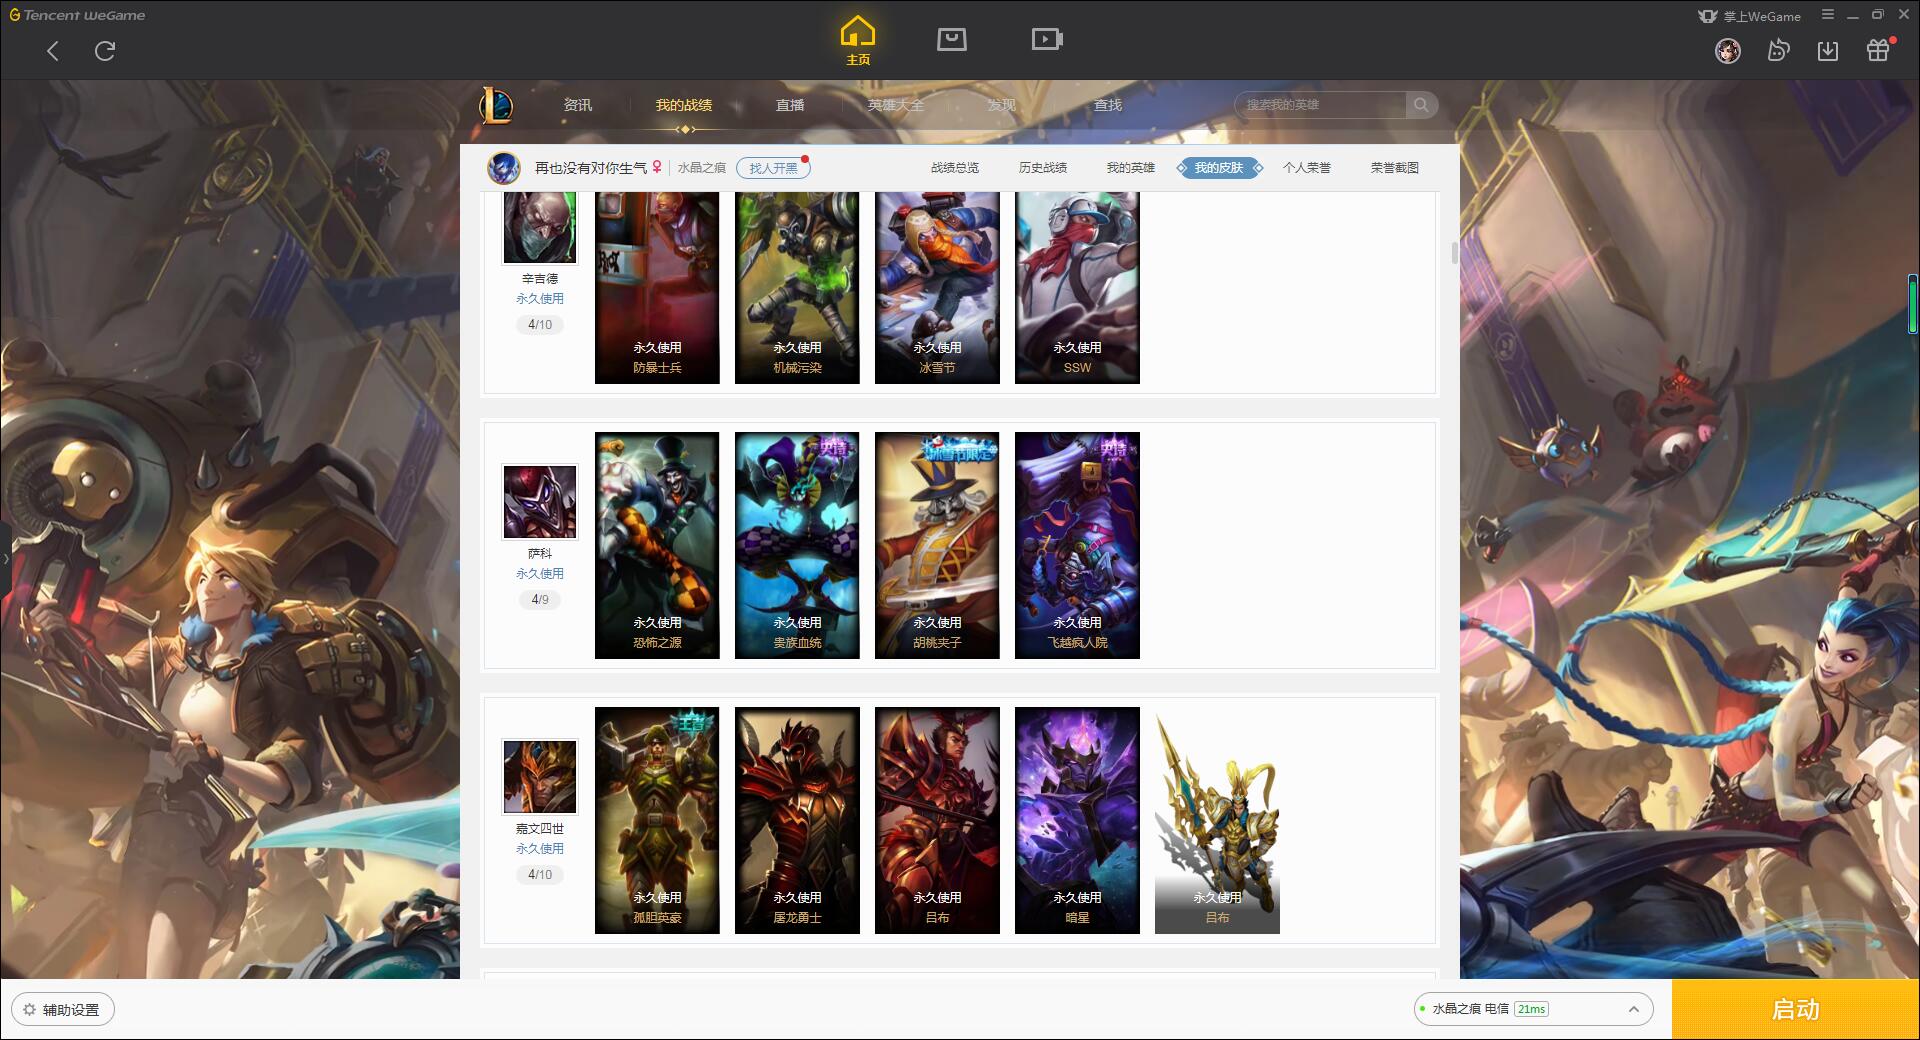Viewport: 1920px width, 1040px height.
Task: Click the 21ms latency indicator
Action: [x=1531, y=1009]
